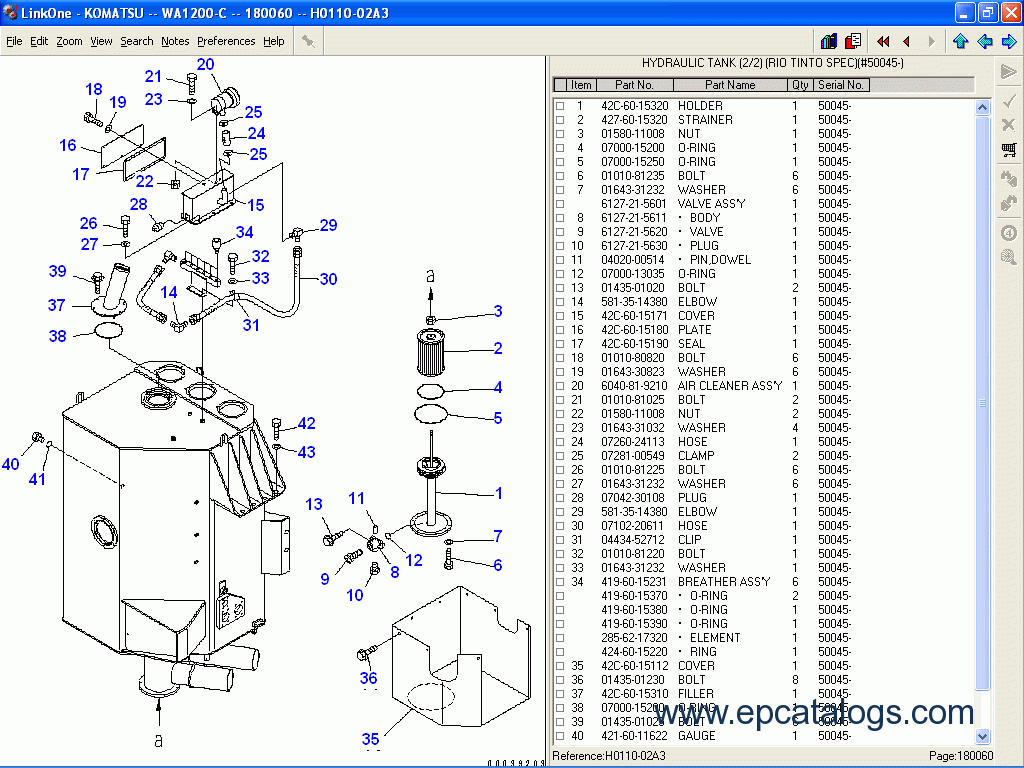The width and height of the screenshot is (1024, 768).
Task: Click the upper plug connector icon
Action: tap(1008, 178)
